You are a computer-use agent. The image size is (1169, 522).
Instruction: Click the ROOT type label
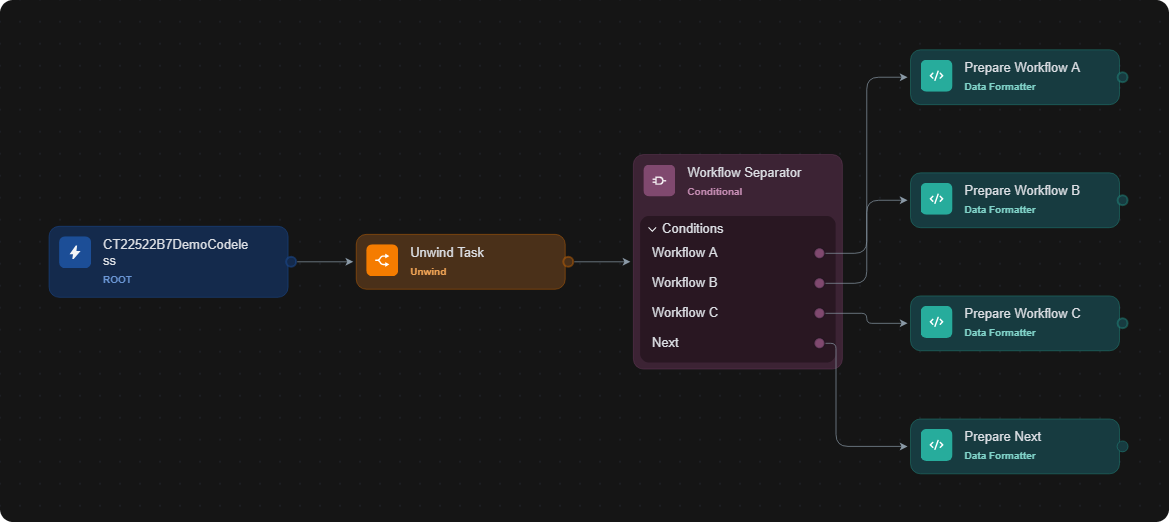click(x=117, y=280)
